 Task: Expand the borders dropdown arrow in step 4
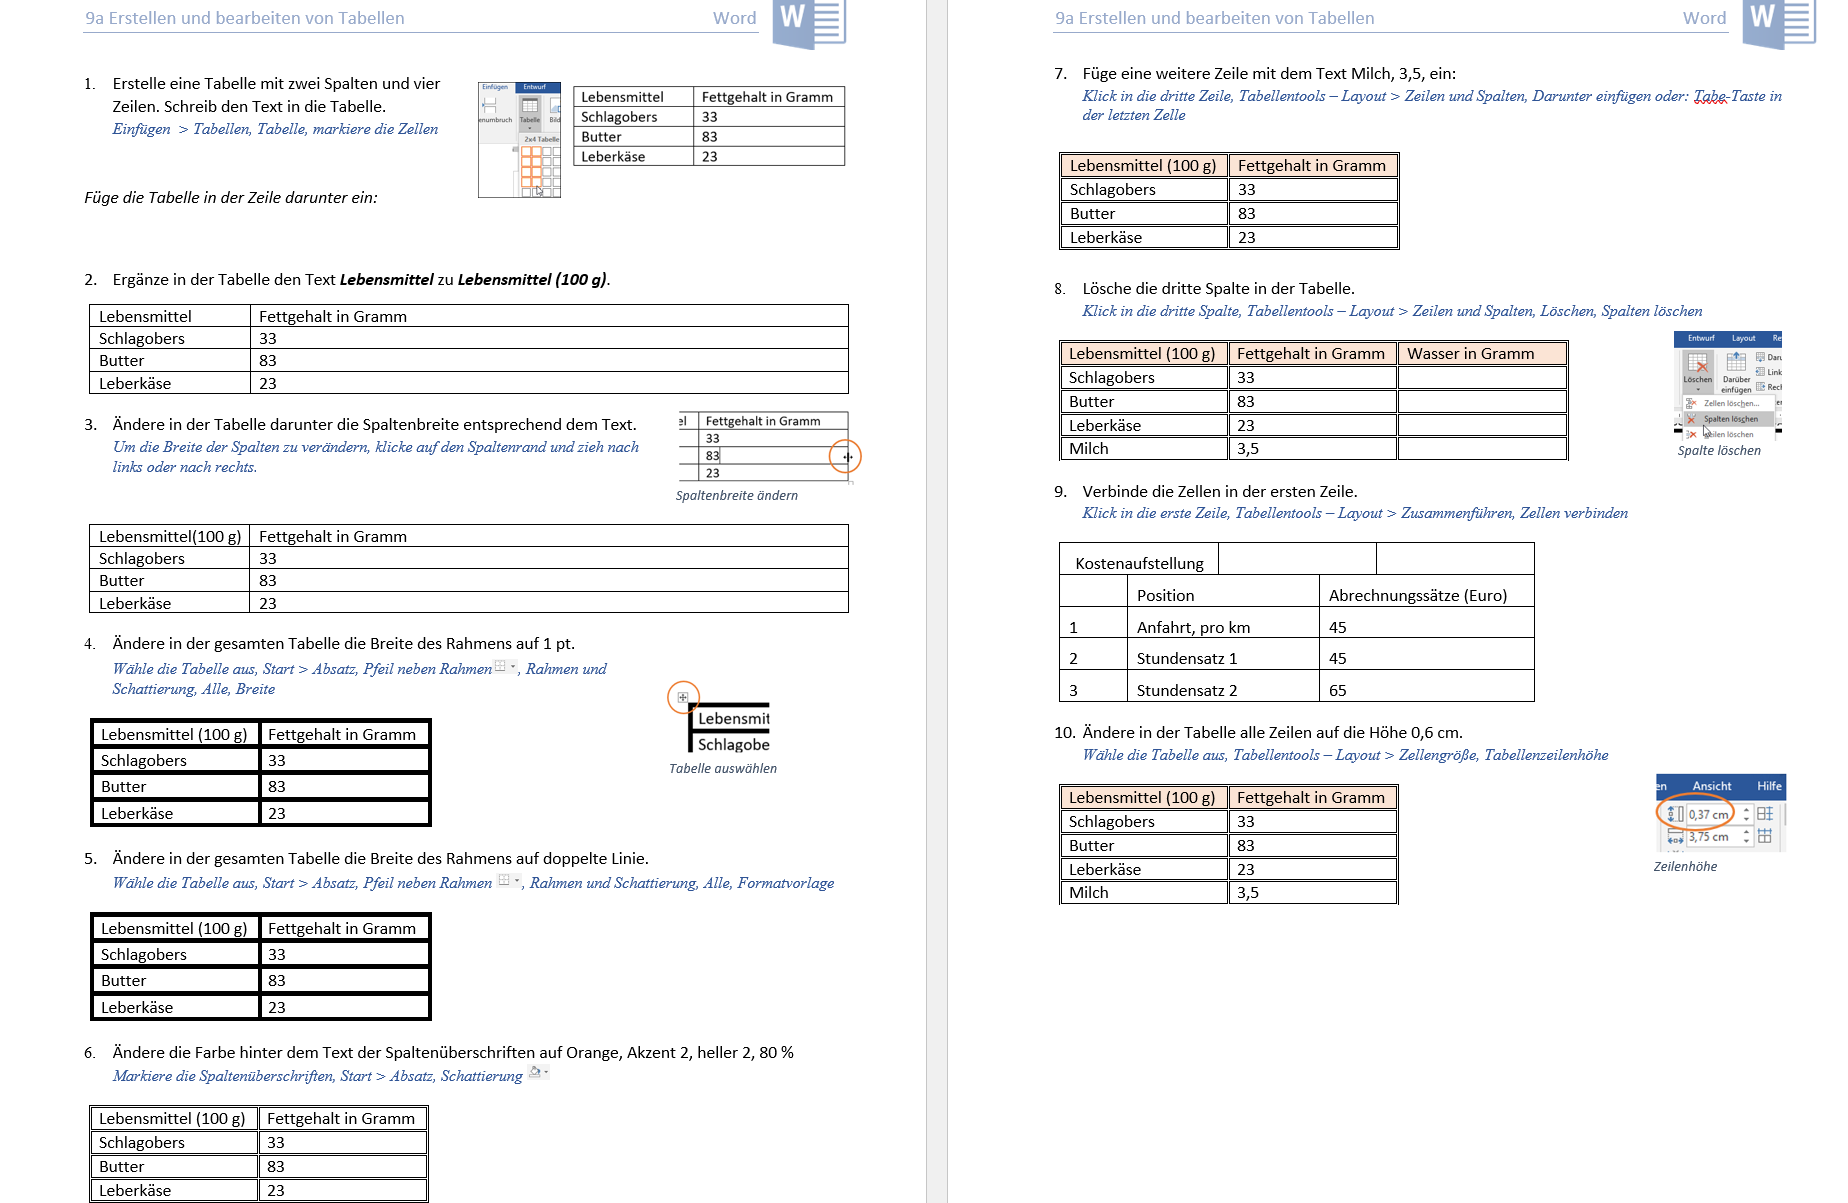513,666
